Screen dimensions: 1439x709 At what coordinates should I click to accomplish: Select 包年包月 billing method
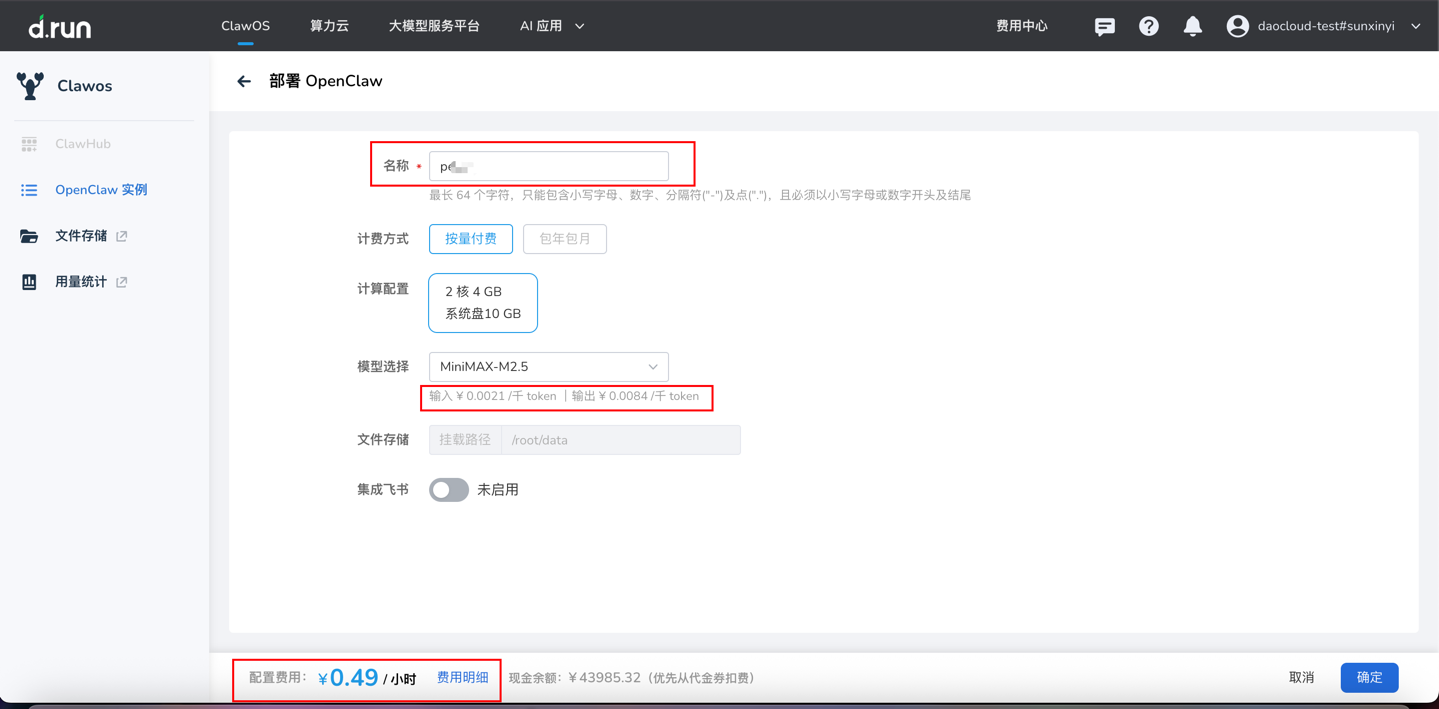point(565,239)
